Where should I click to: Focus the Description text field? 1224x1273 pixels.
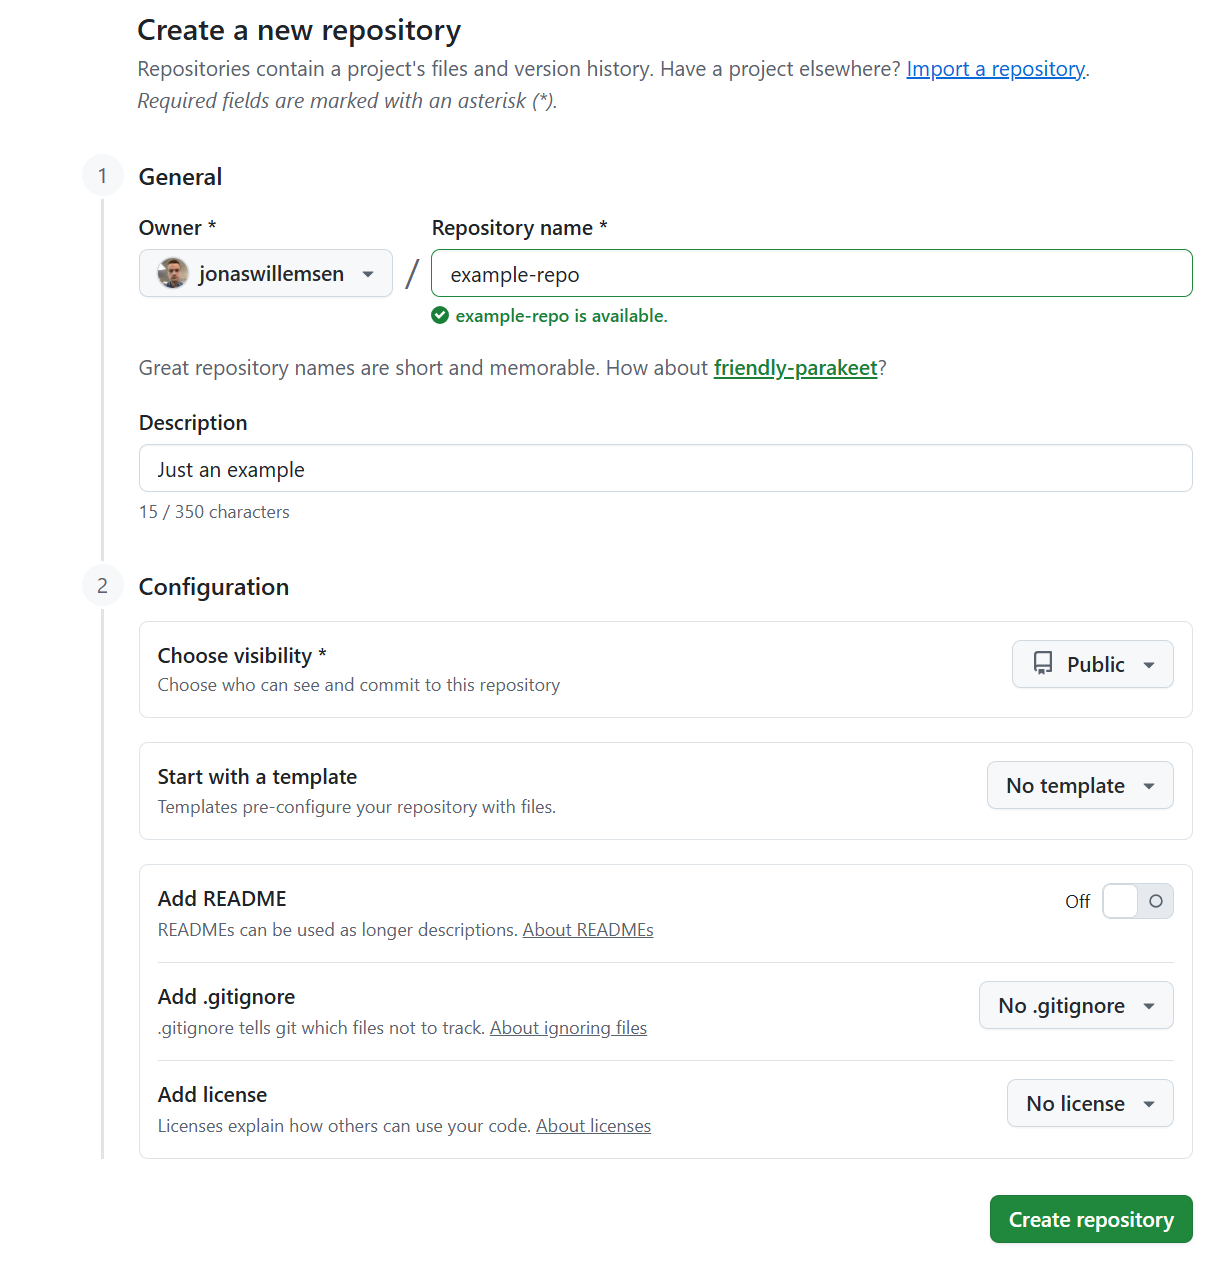[665, 469]
